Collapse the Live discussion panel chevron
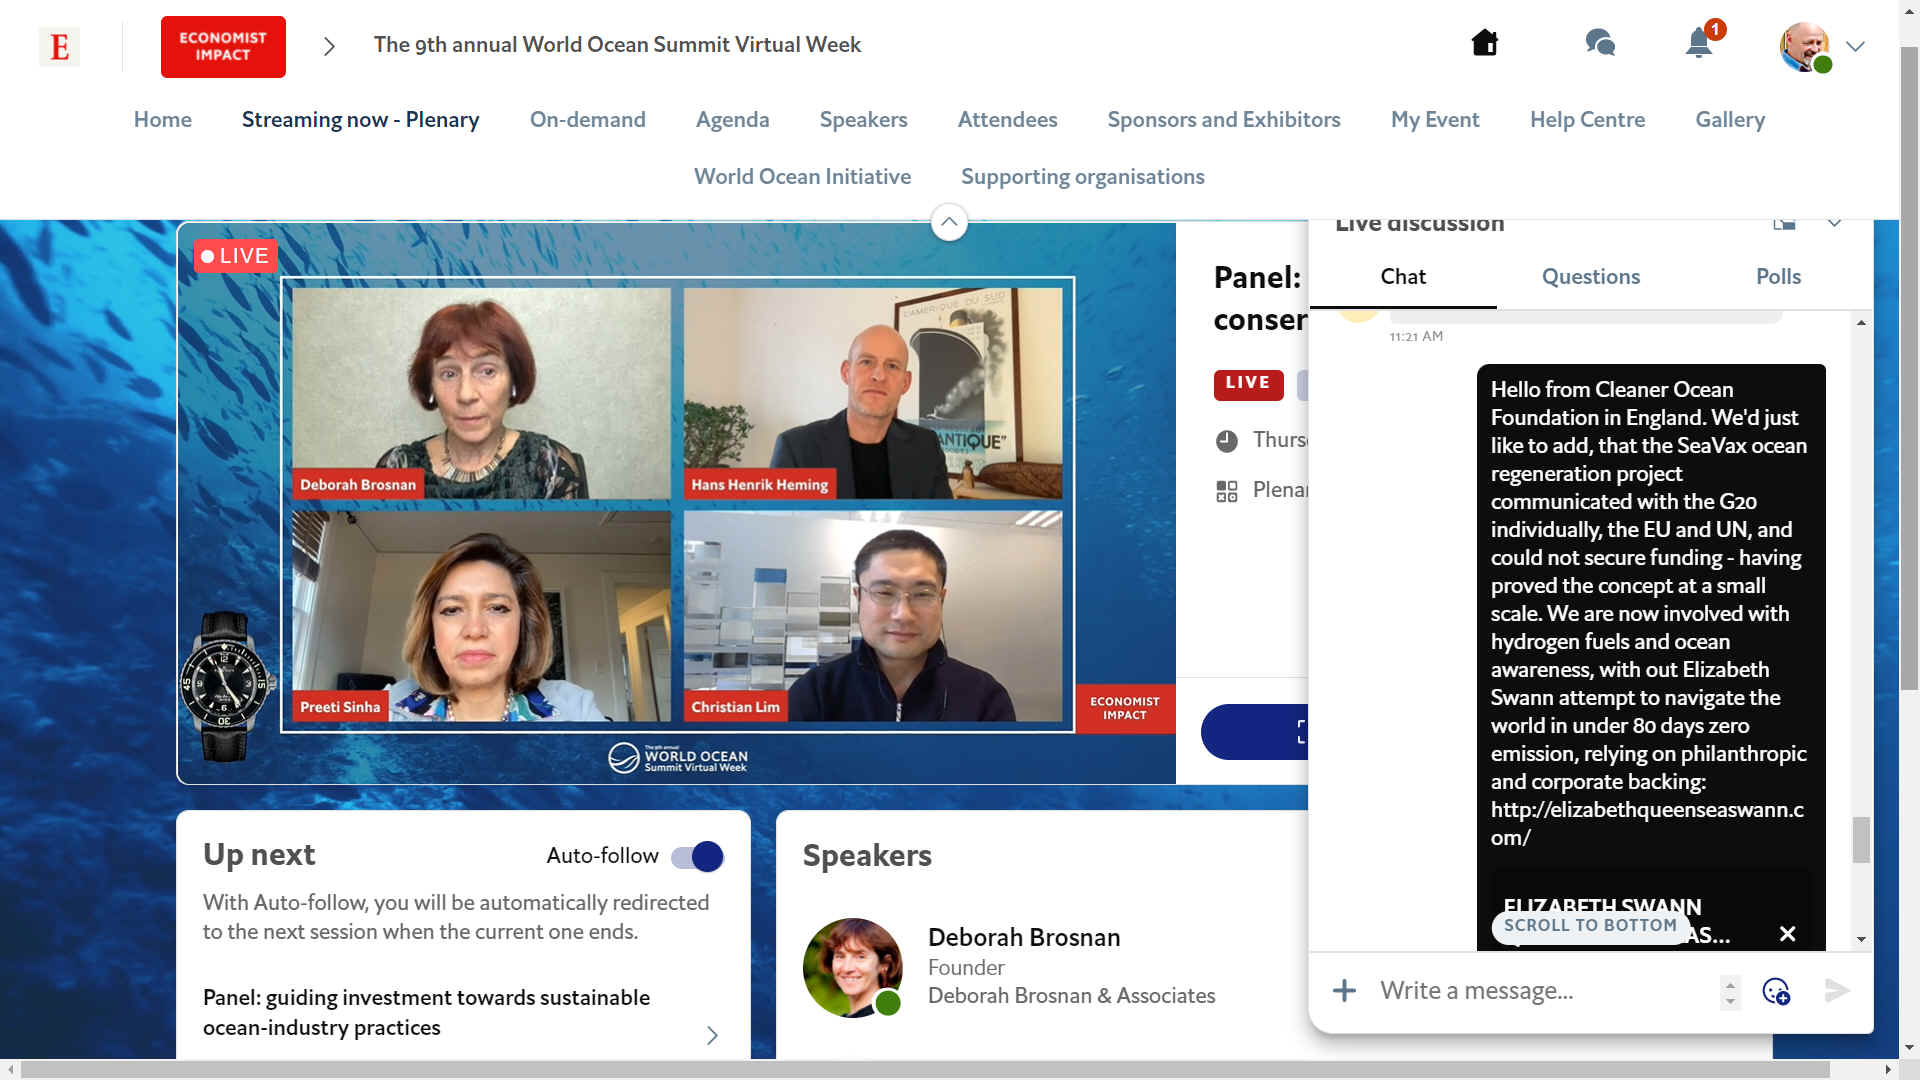1920x1080 pixels. [1835, 223]
